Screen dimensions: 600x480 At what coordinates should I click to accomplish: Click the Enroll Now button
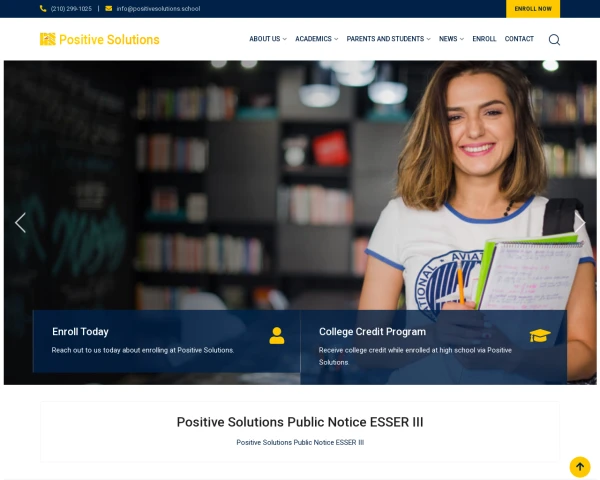pyautogui.click(x=533, y=9)
